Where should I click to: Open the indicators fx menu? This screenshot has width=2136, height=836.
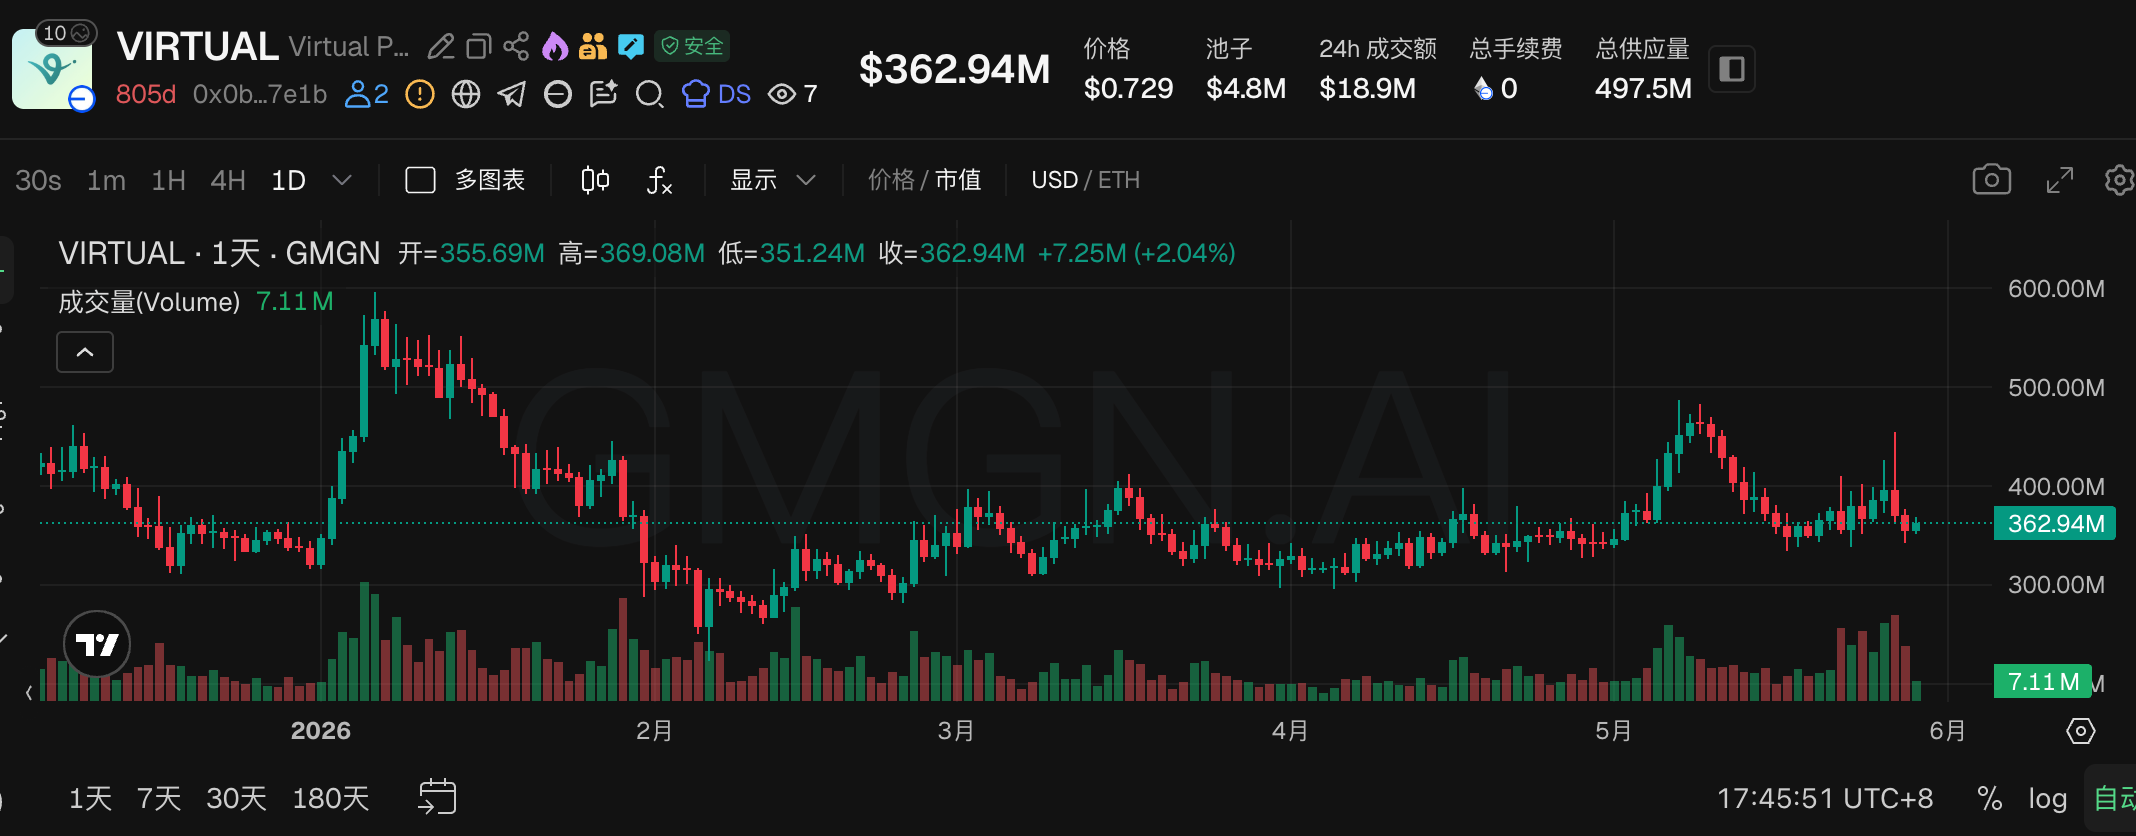[x=659, y=180]
